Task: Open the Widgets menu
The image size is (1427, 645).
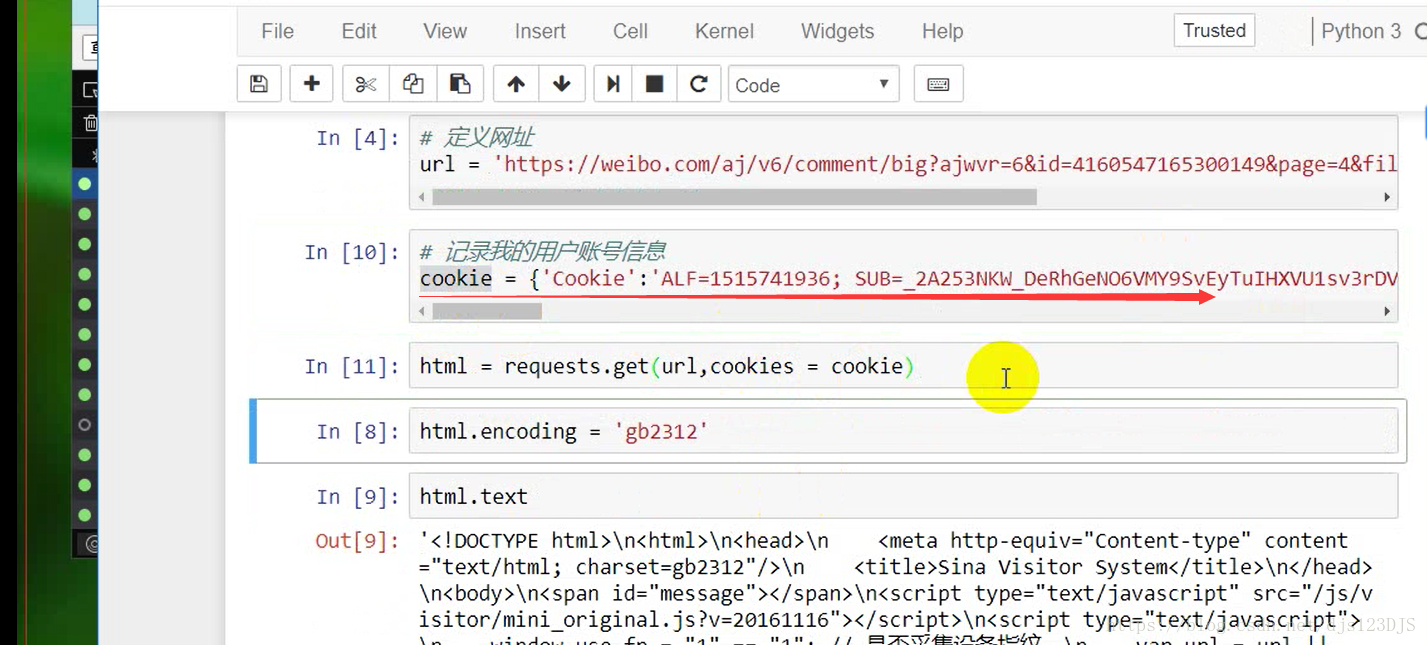Action: 837,31
